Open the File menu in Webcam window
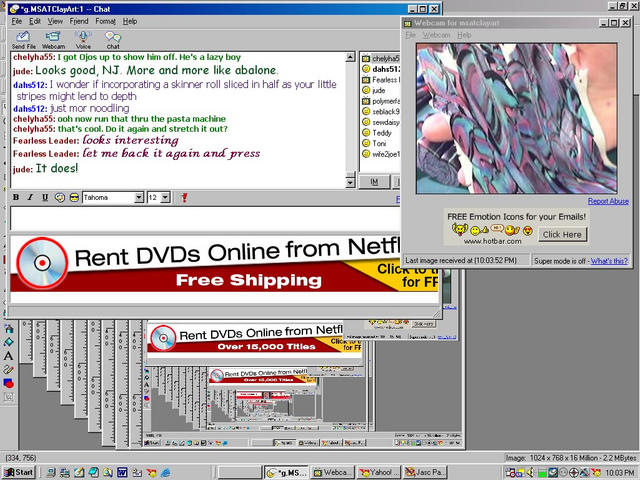The image size is (640, 480). [x=411, y=35]
